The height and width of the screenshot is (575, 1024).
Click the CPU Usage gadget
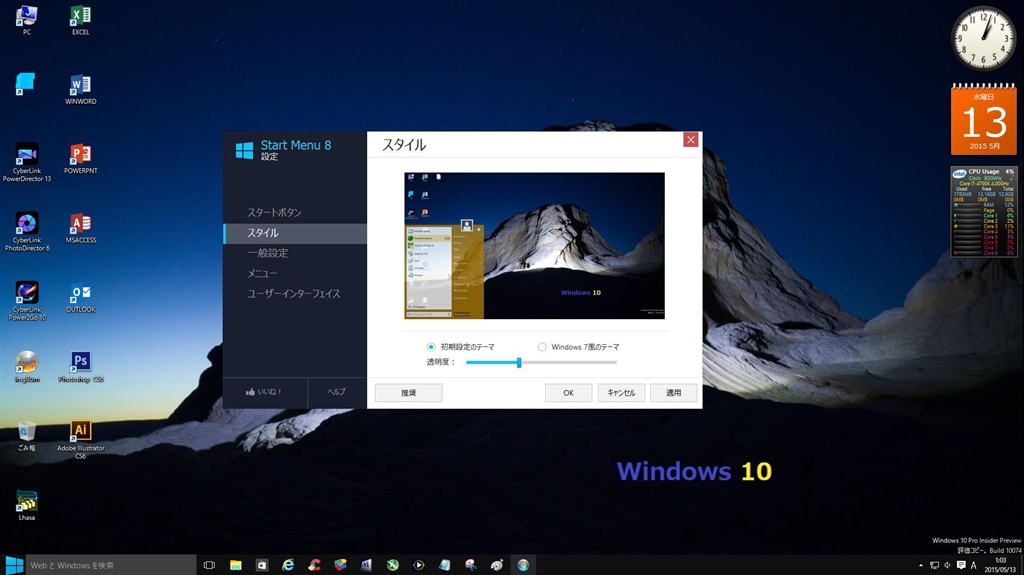coord(984,211)
